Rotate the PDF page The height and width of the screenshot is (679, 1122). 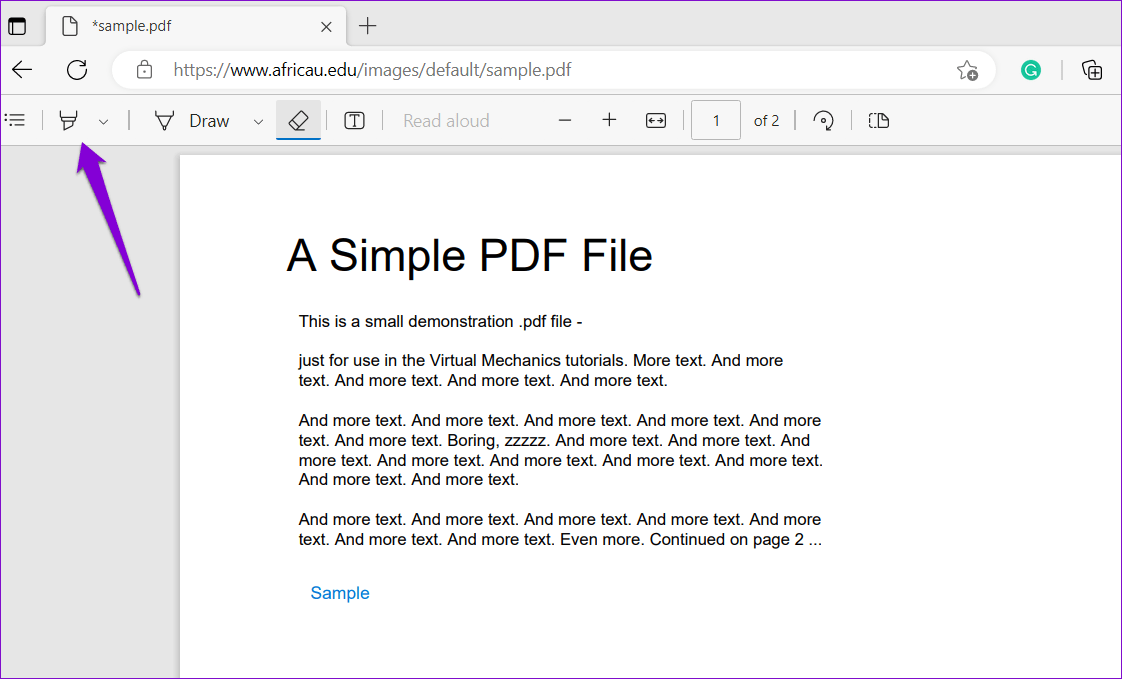[822, 120]
